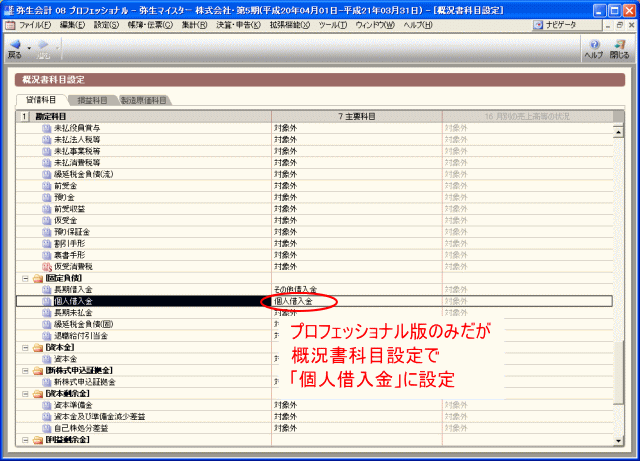Image resolution: width=640 pixels, height=461 pixels.
Task: Click the [資本金] folder icon
Action: click(x=38, y=347)
